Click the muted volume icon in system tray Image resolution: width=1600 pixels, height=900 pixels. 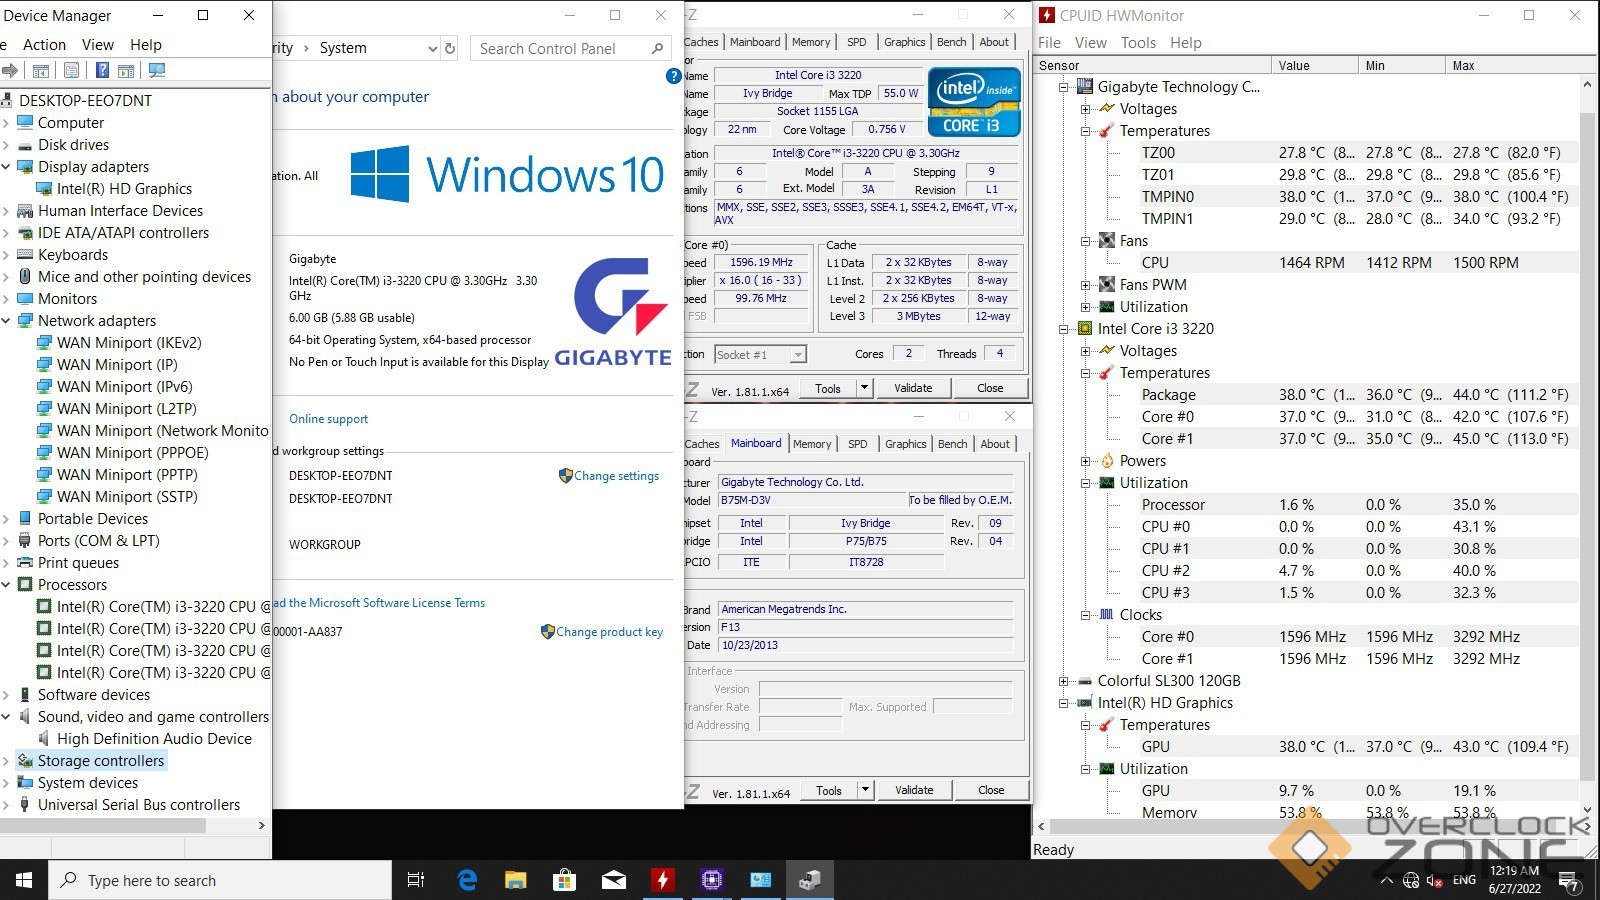click(x=1435, y=880)
